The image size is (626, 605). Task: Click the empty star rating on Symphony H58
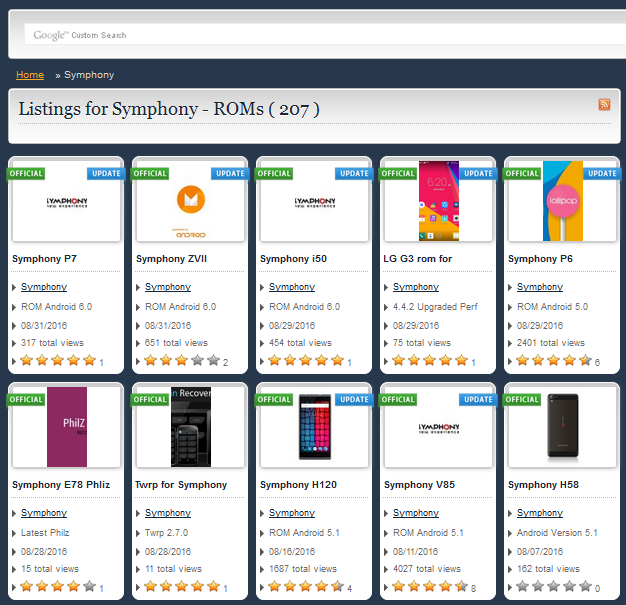coord(554,587)
